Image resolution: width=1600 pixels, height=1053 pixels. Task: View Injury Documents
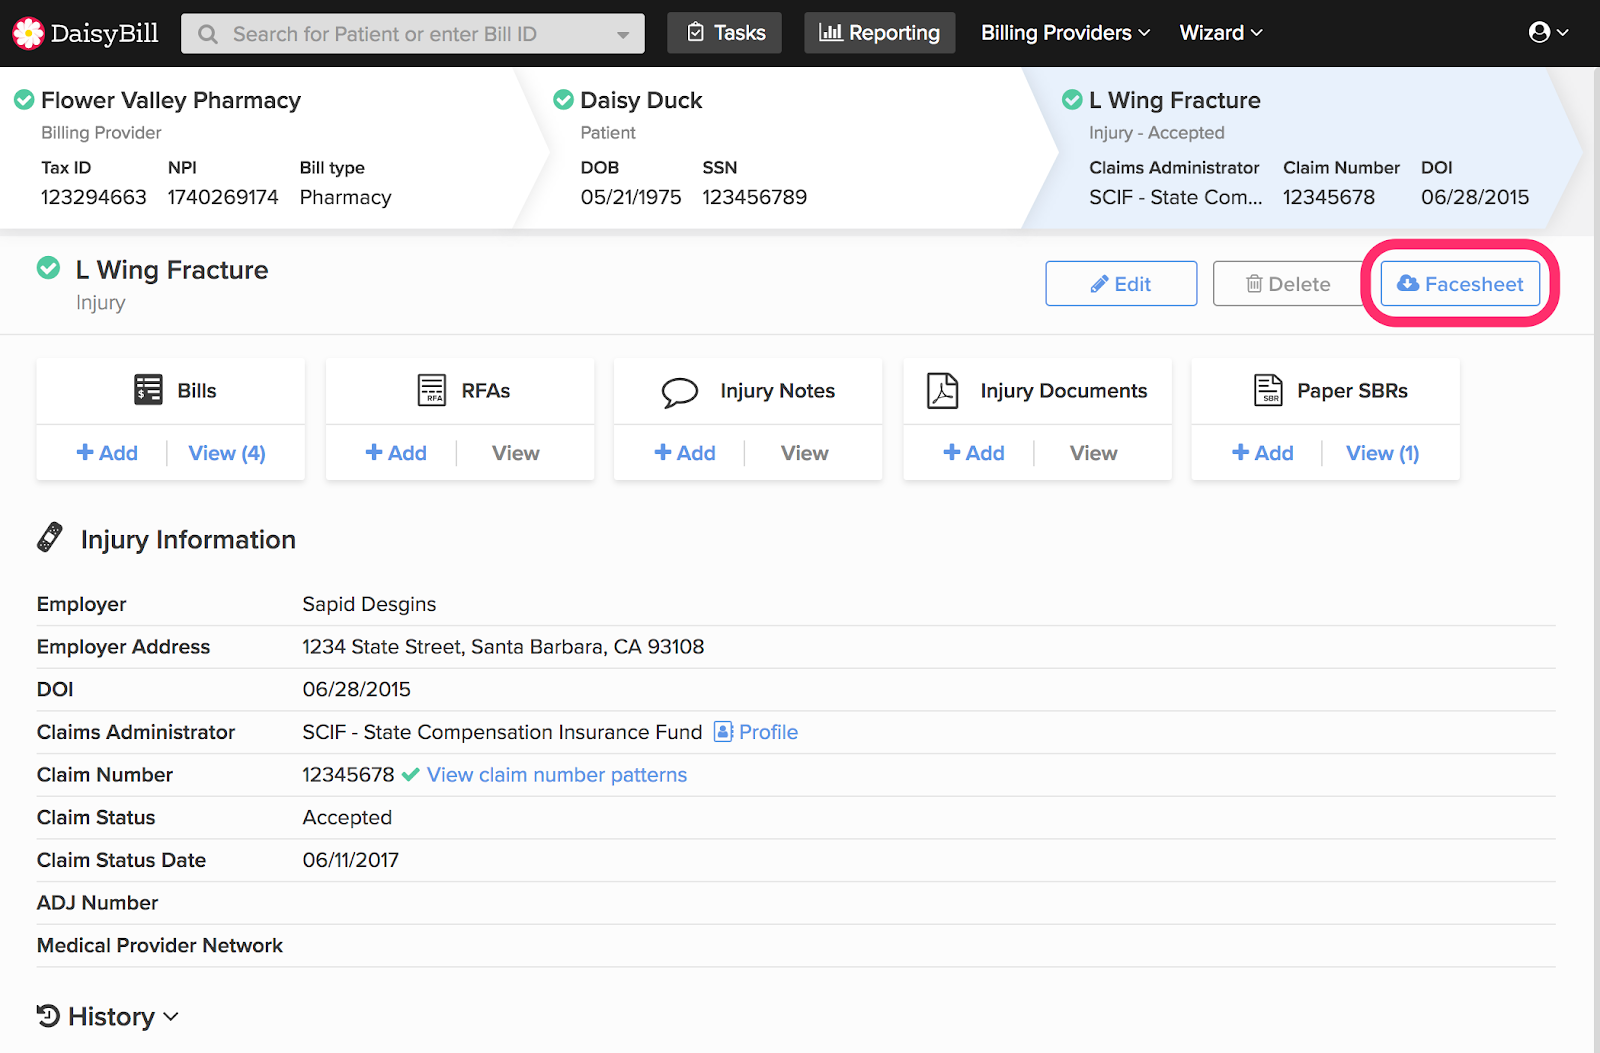1094,453
